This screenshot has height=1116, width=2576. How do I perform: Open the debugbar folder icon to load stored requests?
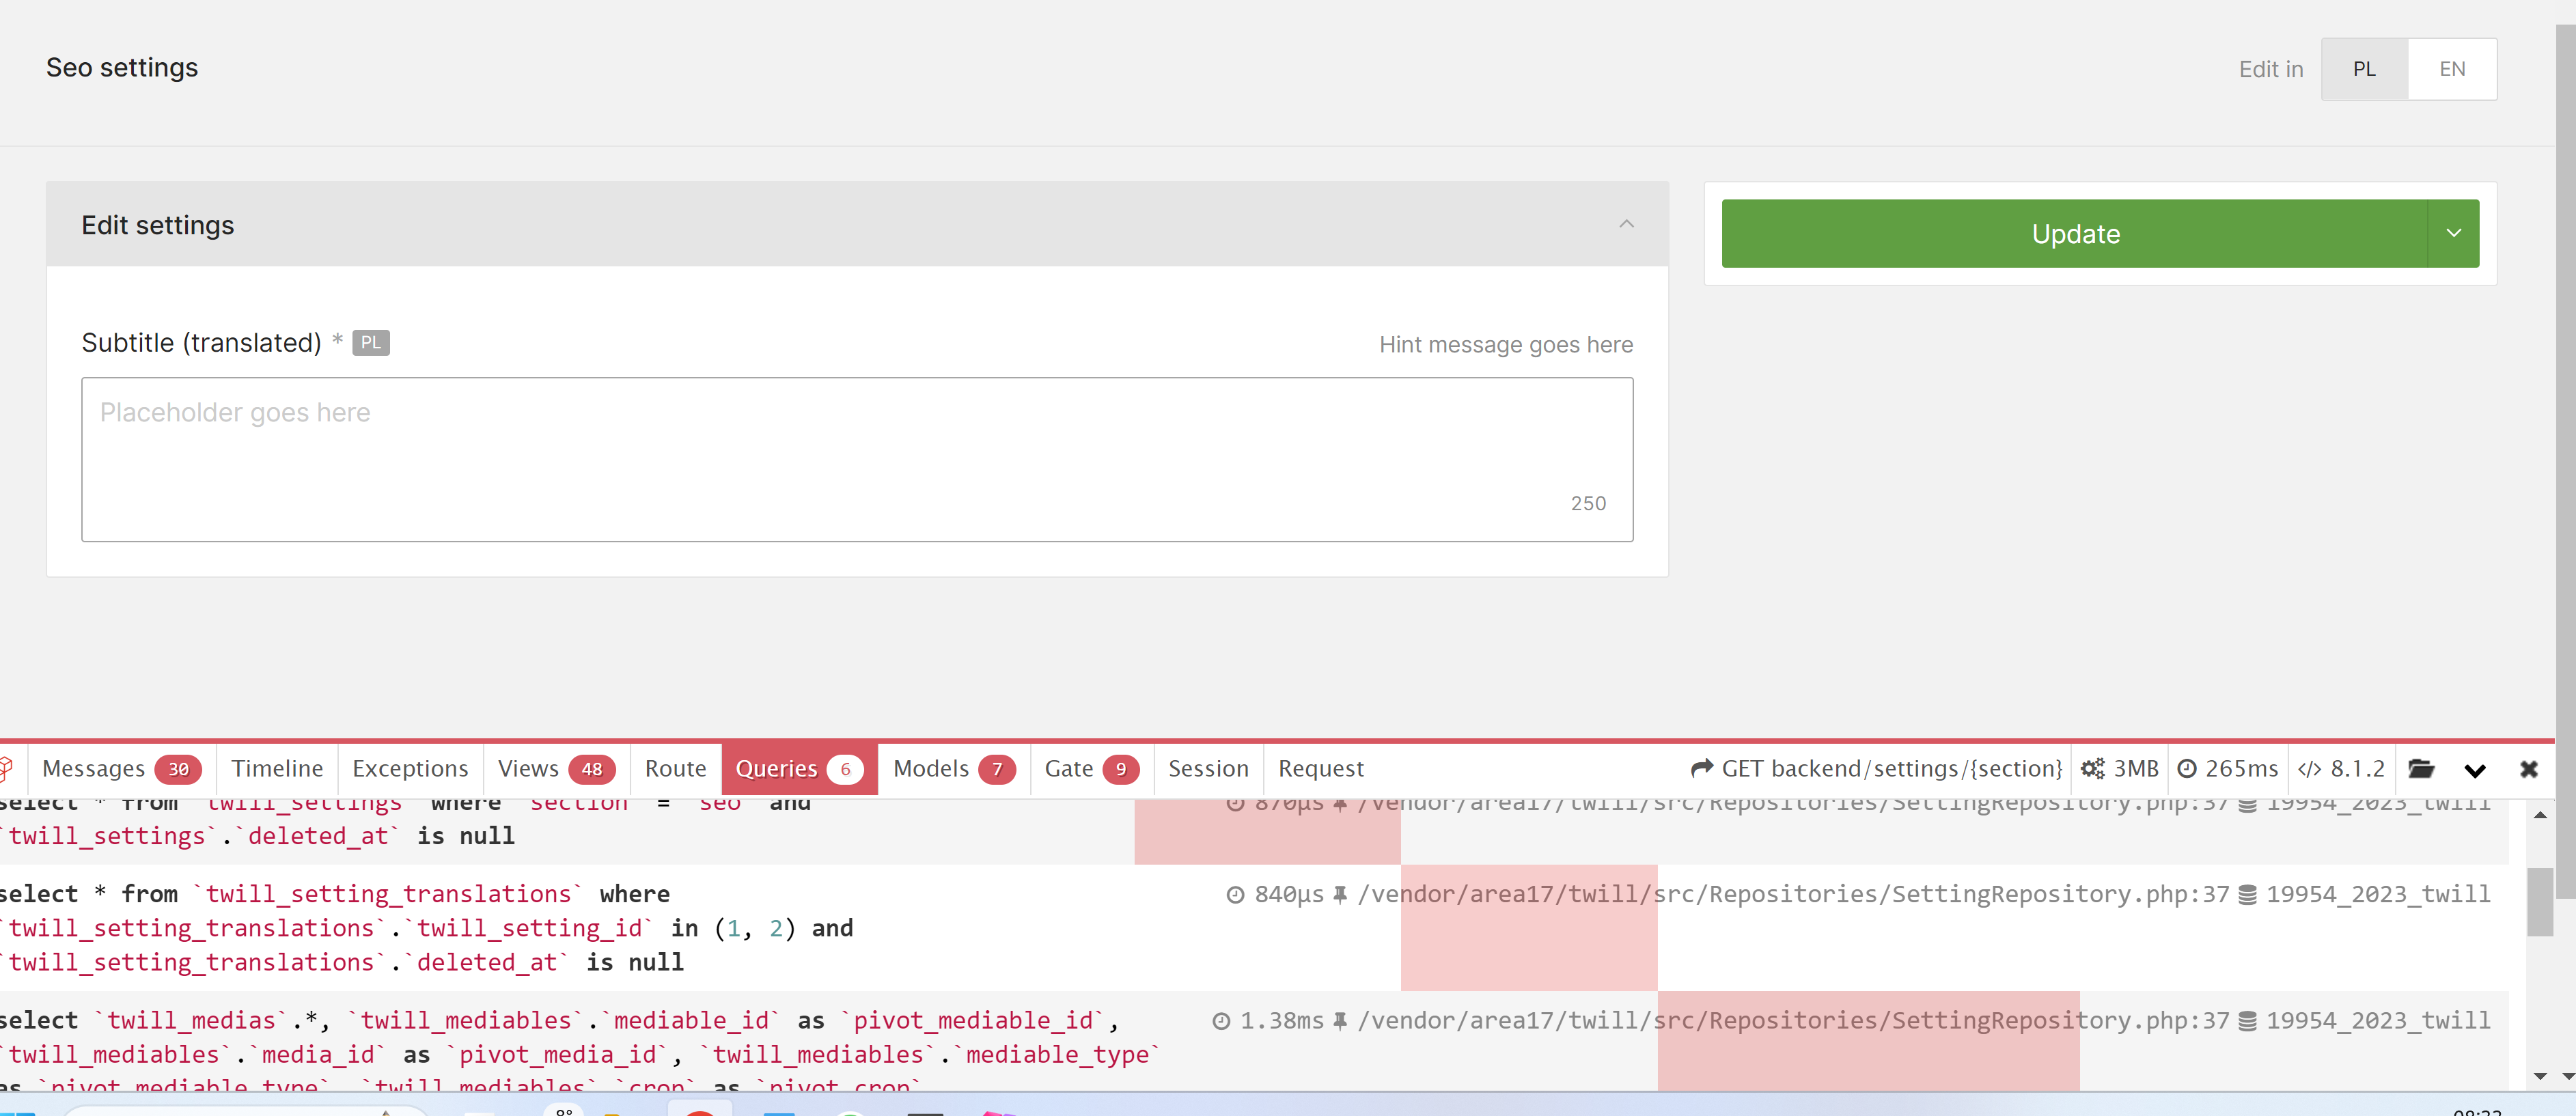point(2421,768)
